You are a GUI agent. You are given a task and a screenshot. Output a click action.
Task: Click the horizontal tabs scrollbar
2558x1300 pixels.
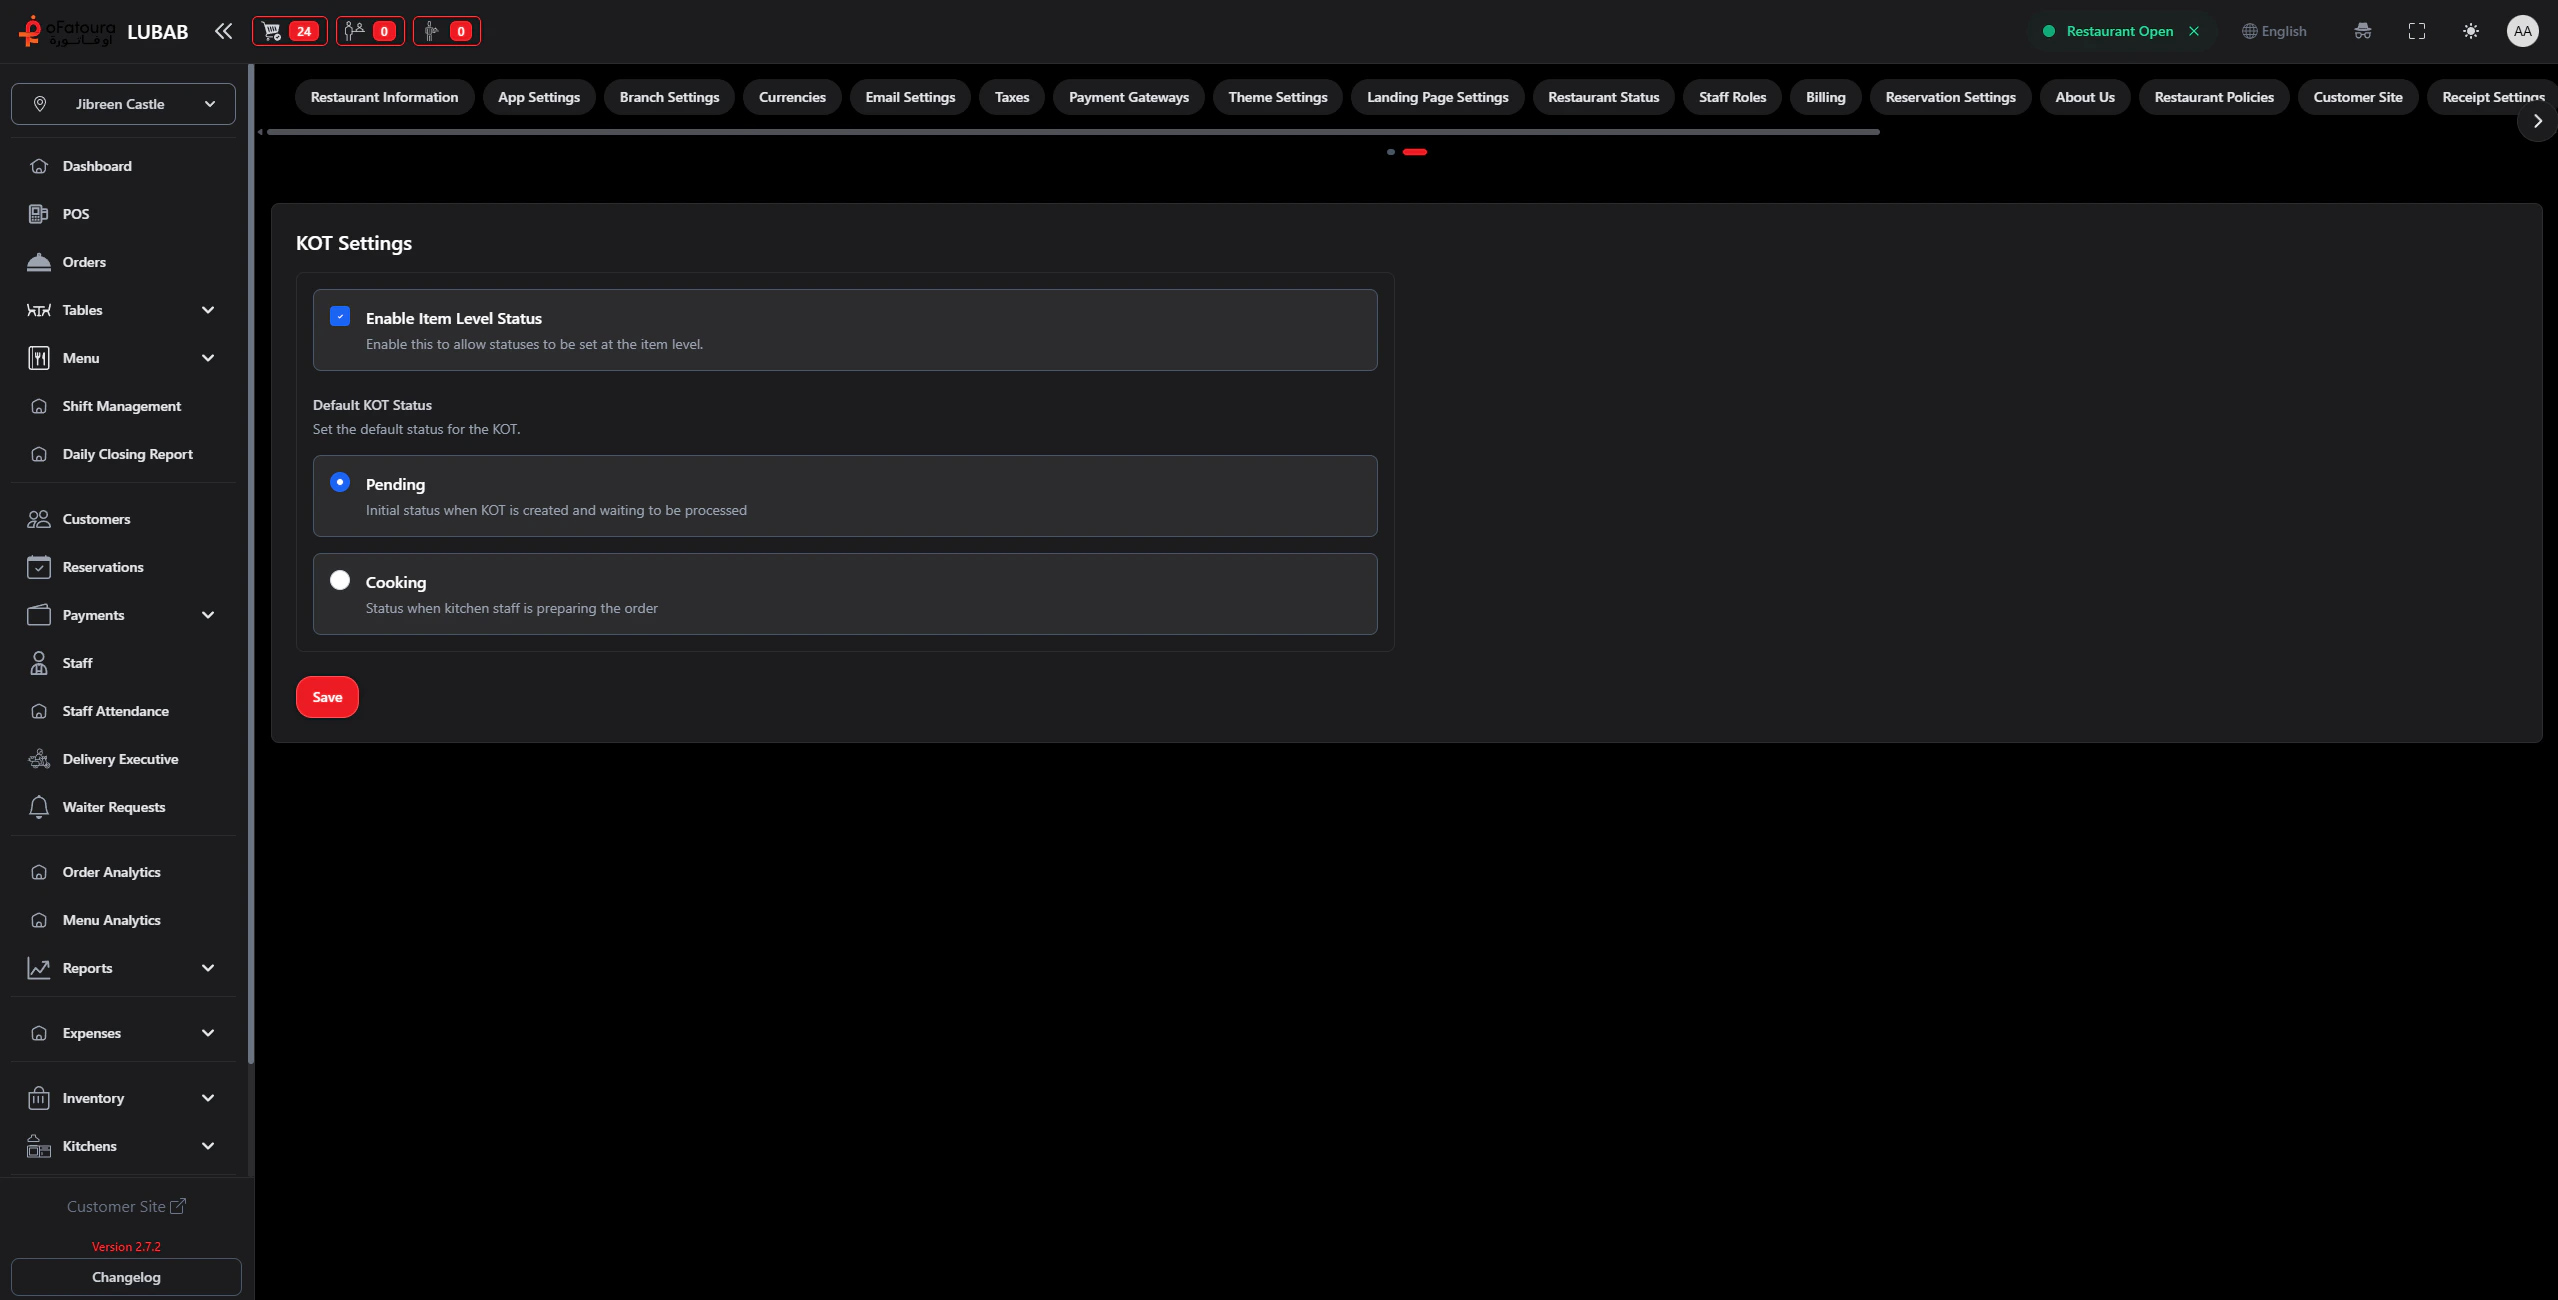(1072, 132)
